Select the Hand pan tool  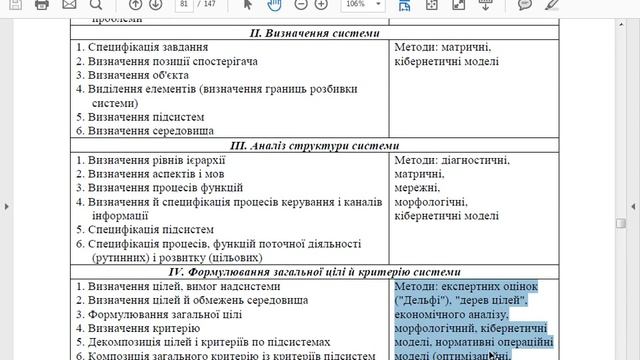point(274,4)
